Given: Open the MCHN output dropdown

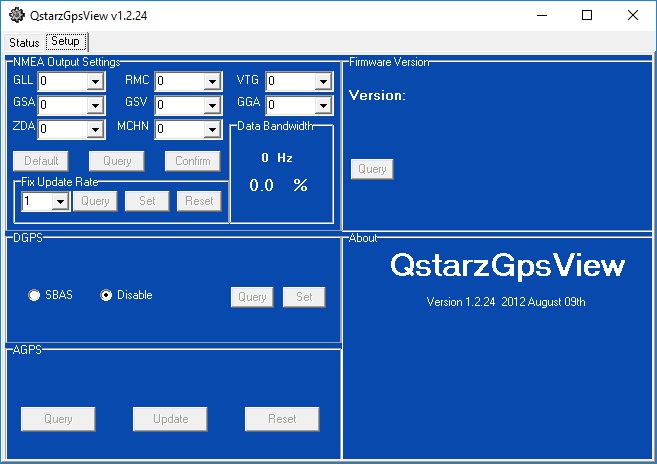Looking at the screenshot, I should [x=212, y=130].
